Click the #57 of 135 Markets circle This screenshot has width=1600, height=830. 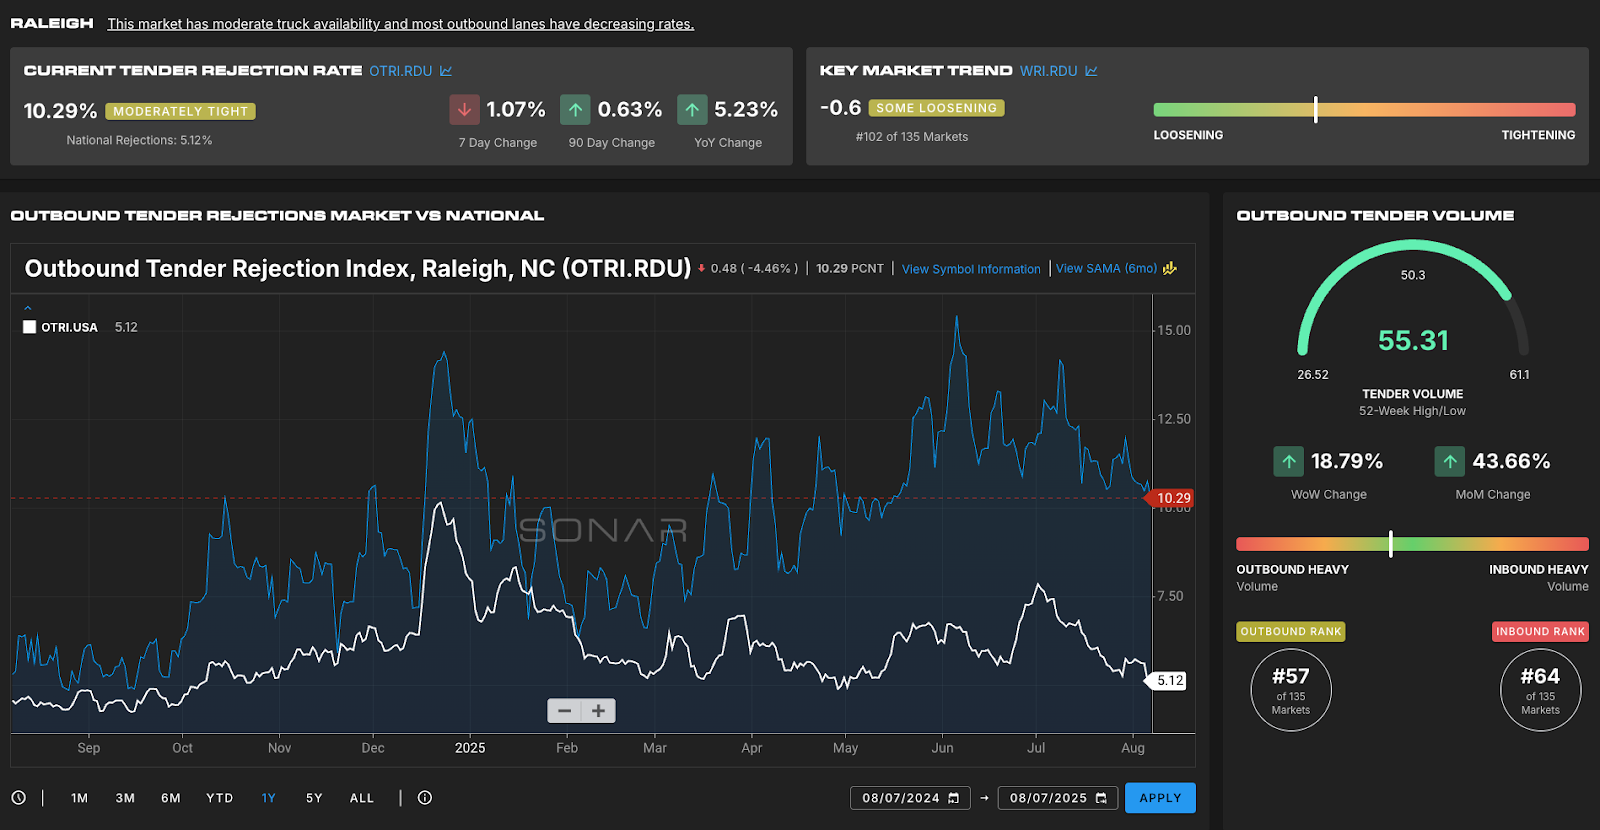[x=1291, y=690]
